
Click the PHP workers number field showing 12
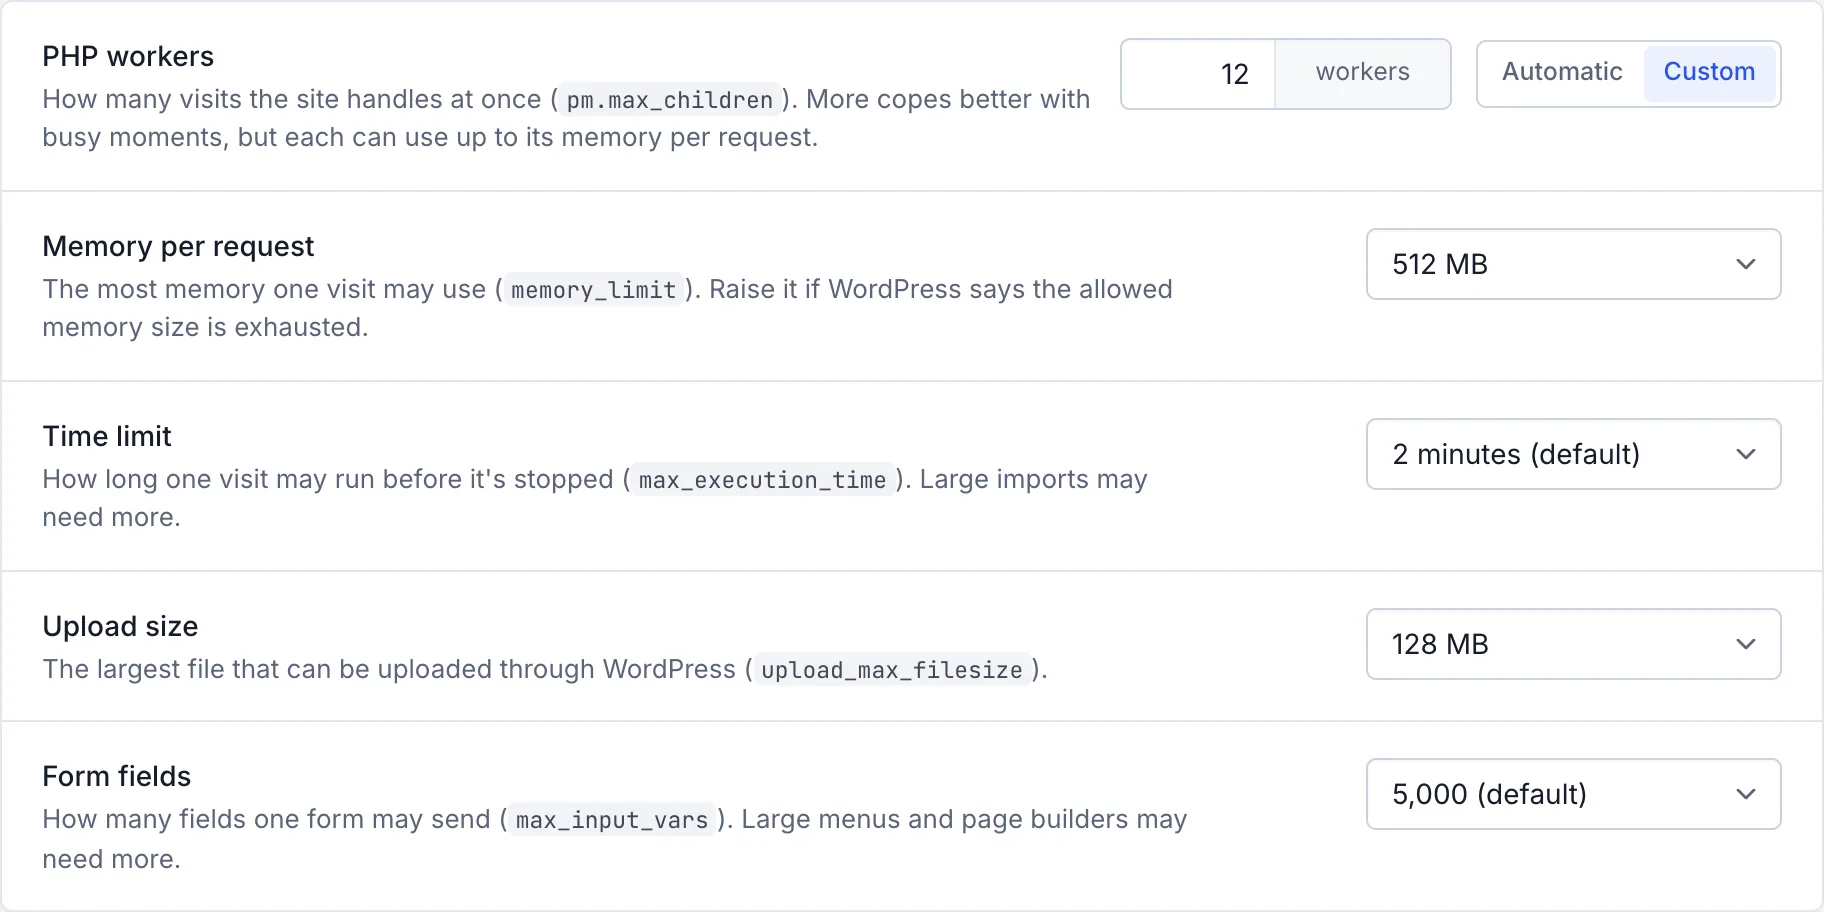[1198, 74]
